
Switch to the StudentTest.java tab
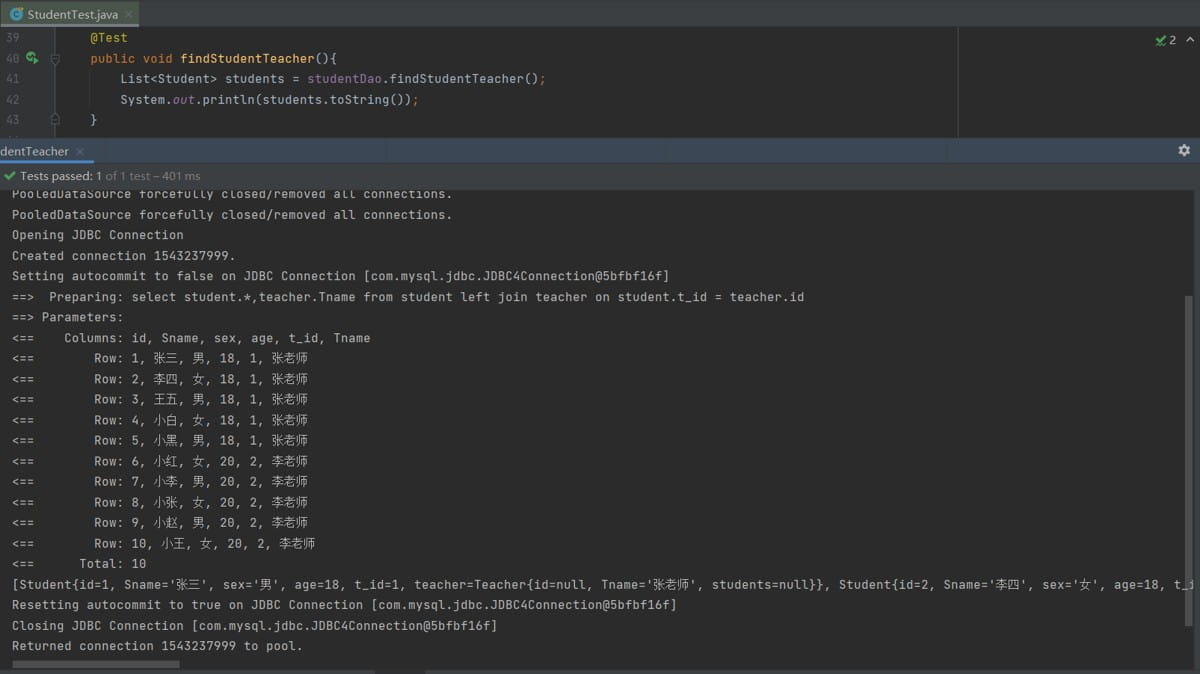(72, 14)
